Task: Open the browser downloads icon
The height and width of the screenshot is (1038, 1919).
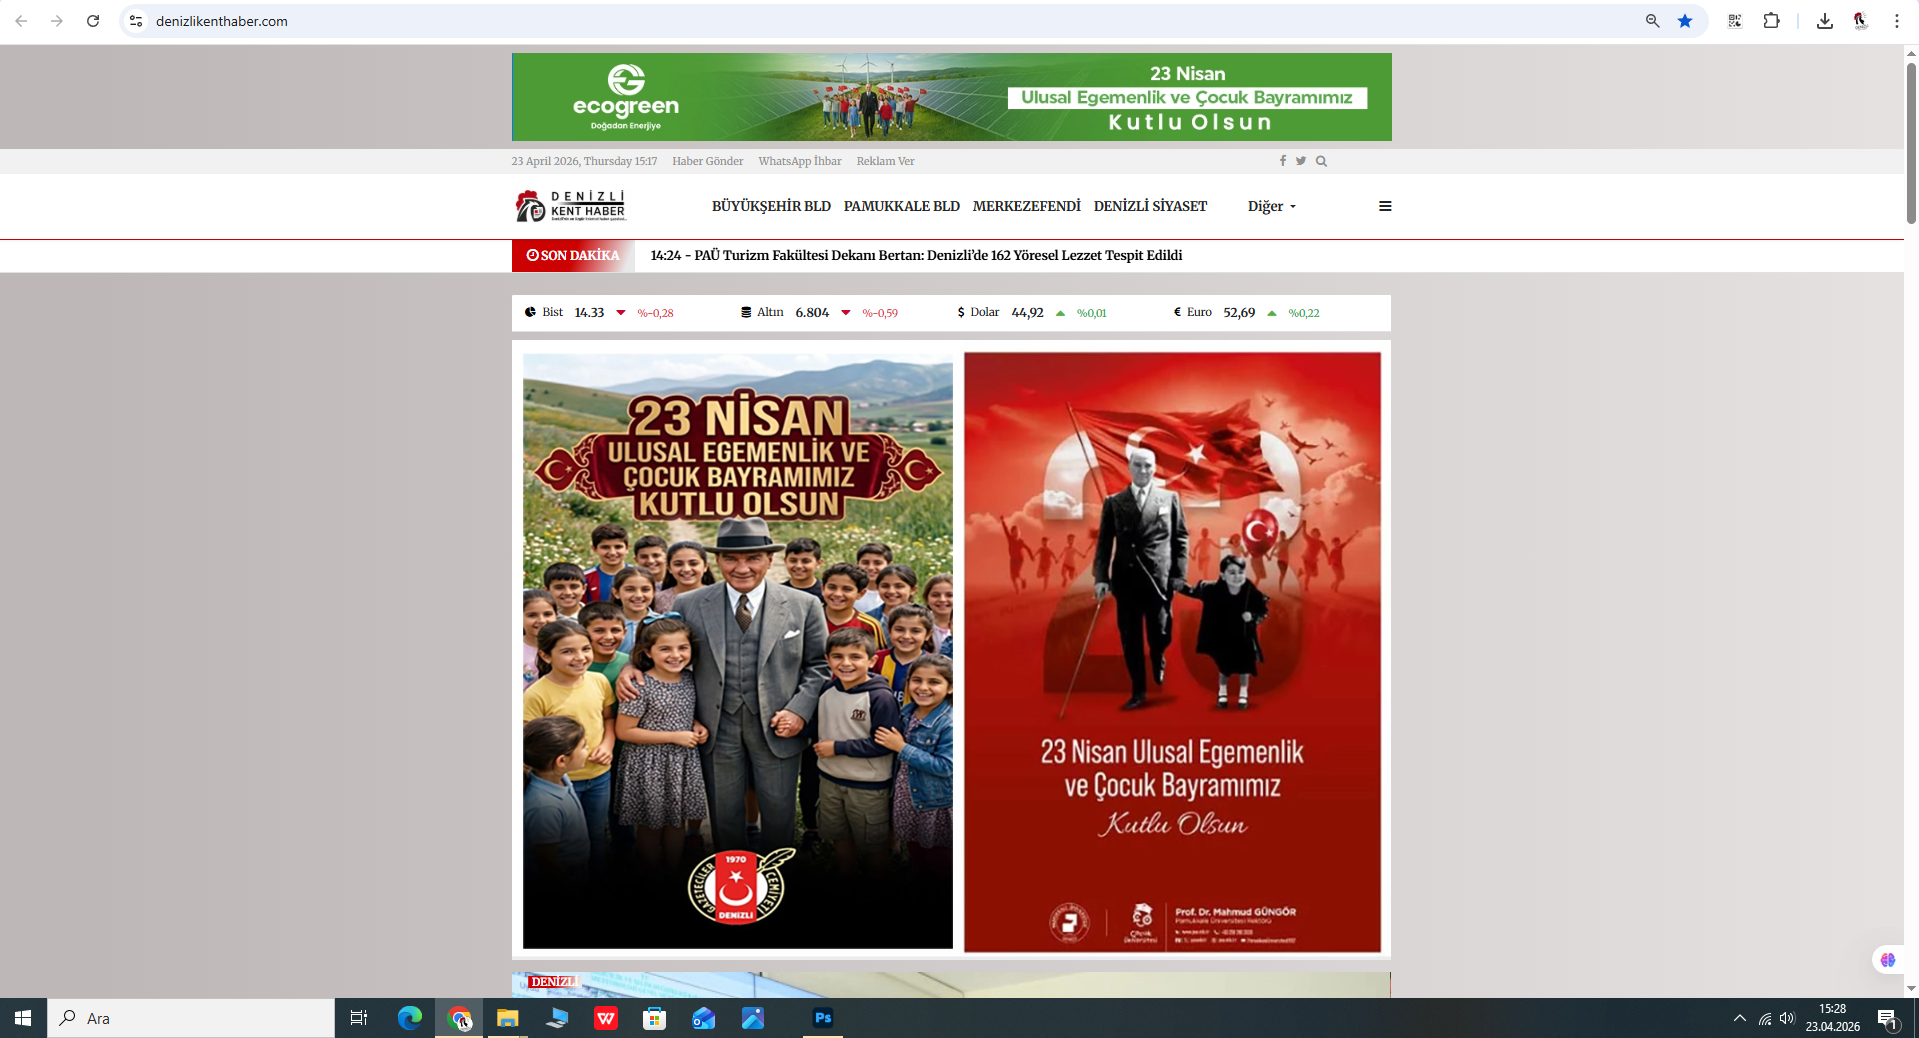Action: pos(1824,21)
